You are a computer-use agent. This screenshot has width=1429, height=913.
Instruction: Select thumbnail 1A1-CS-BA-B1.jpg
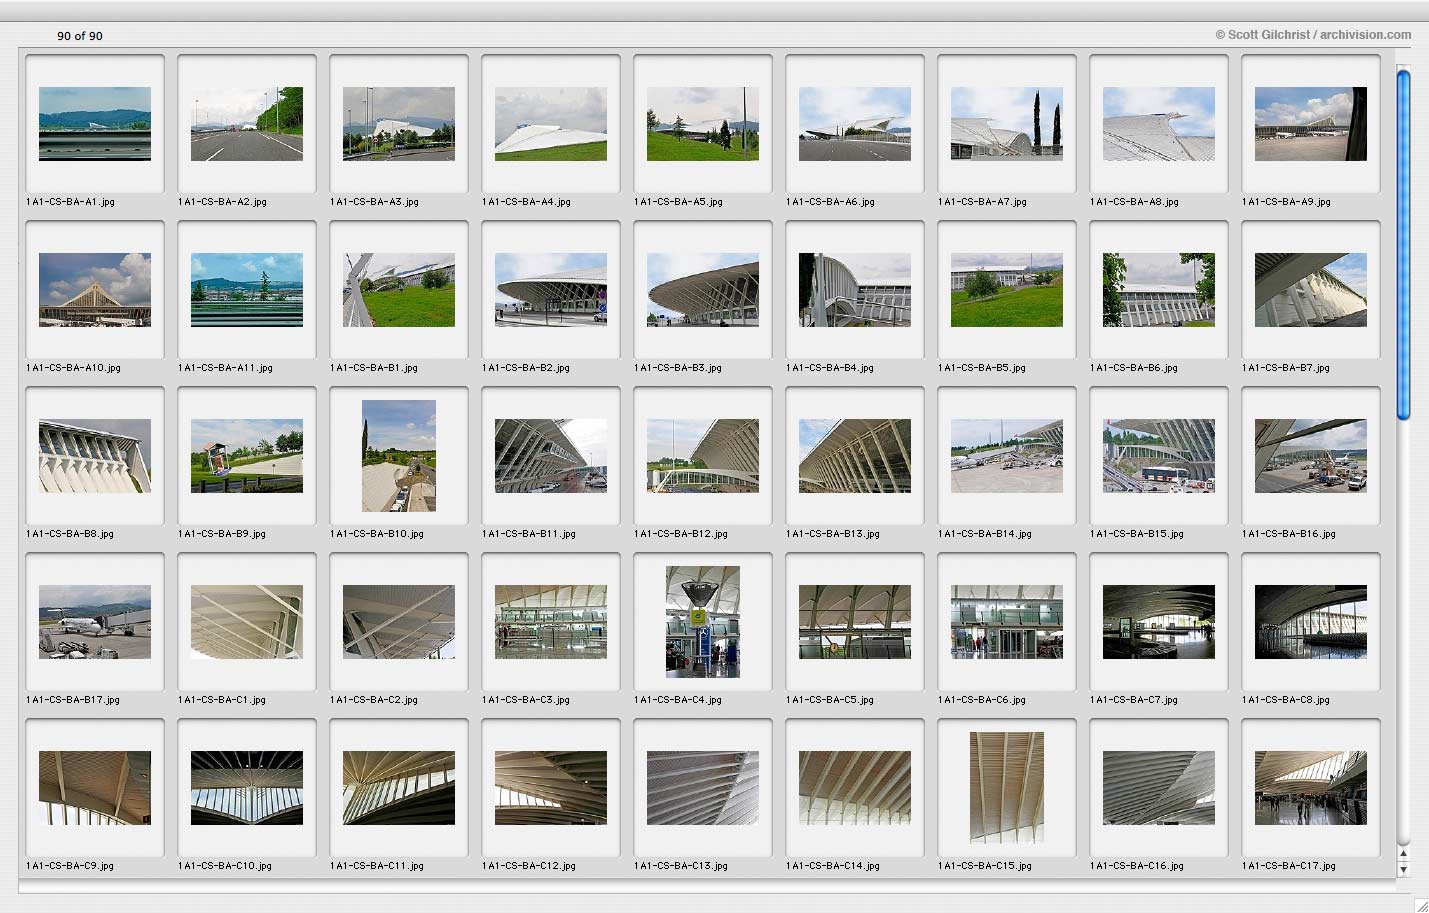(399, 290)
